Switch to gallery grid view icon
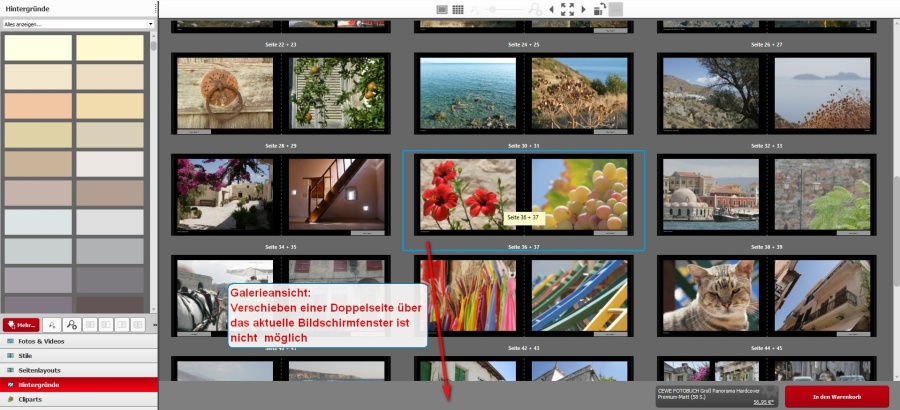 tap(457, 9)
